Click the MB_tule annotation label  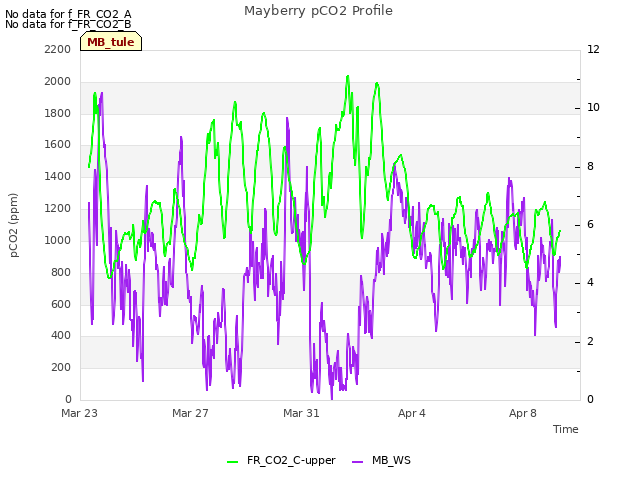tap(111, 42)
